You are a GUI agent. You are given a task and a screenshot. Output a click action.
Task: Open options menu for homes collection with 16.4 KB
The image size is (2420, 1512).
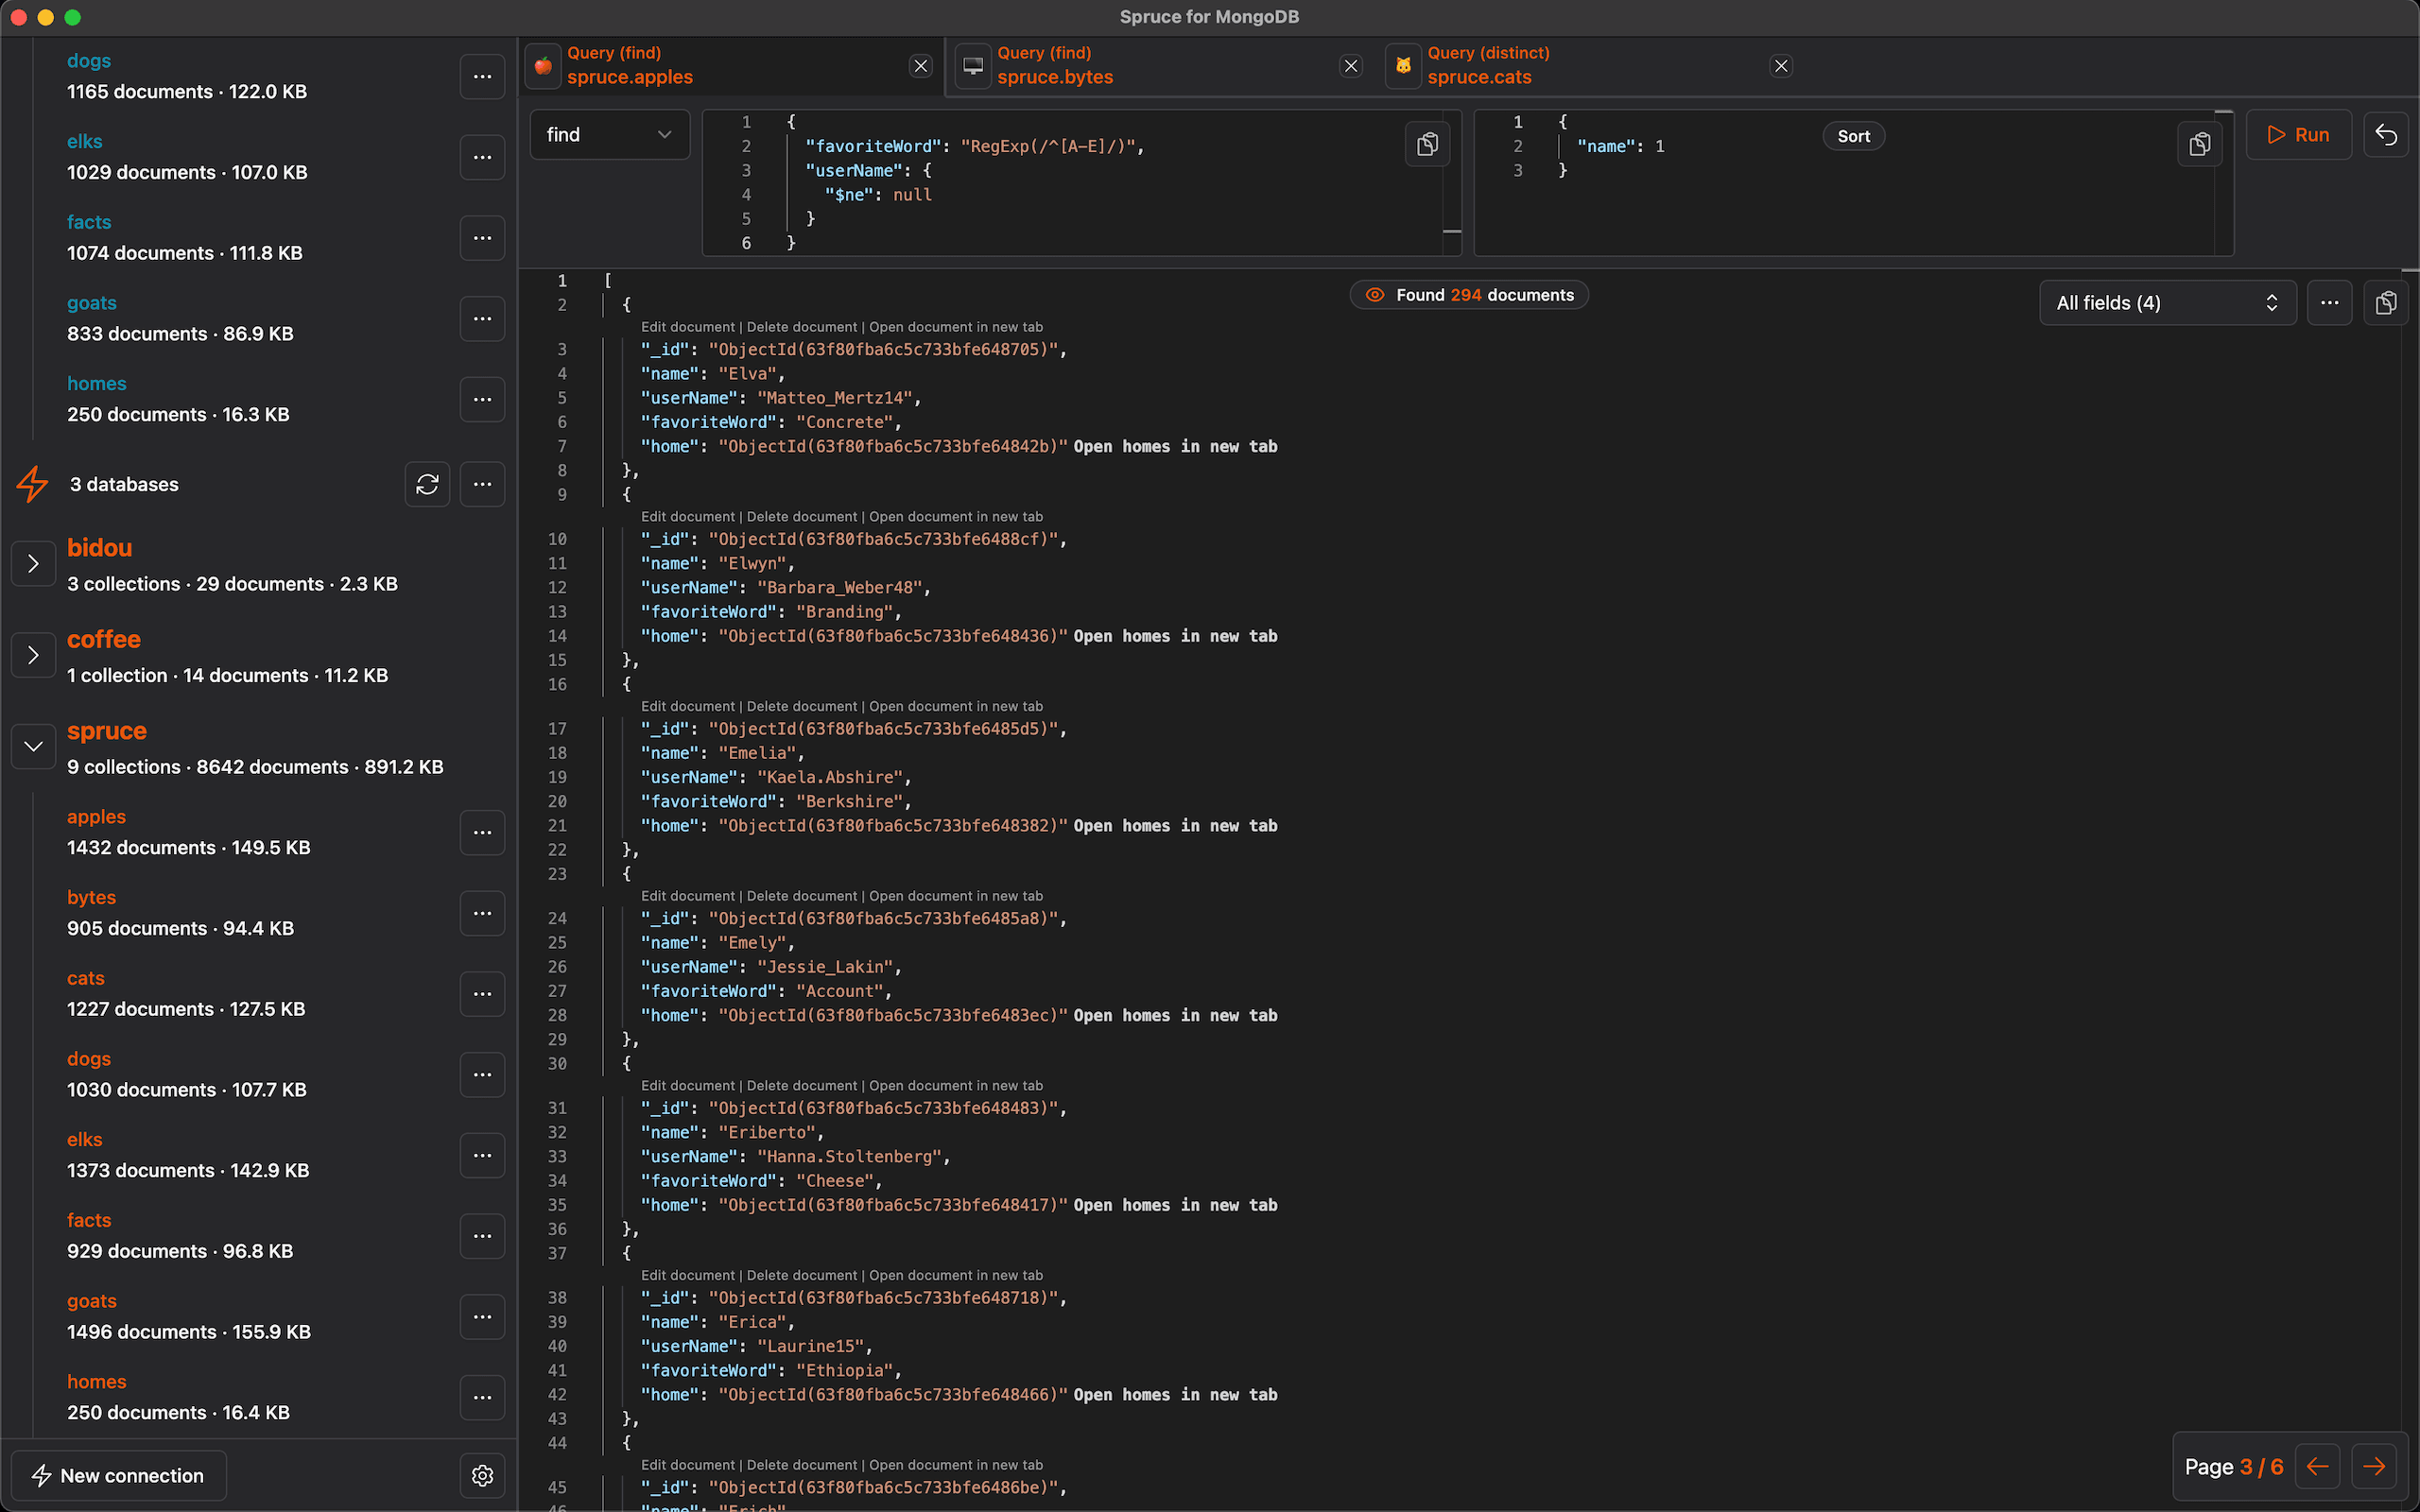pyautogui.click(x=482, y=1397)
